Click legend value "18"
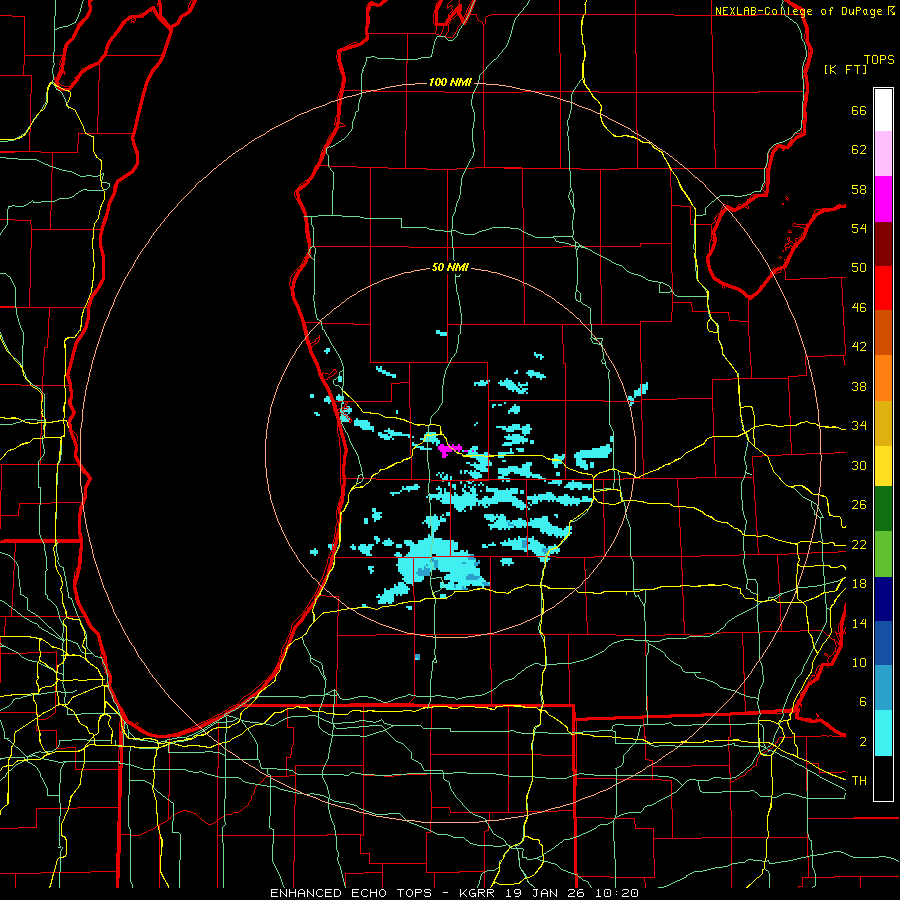 (859, 584)
